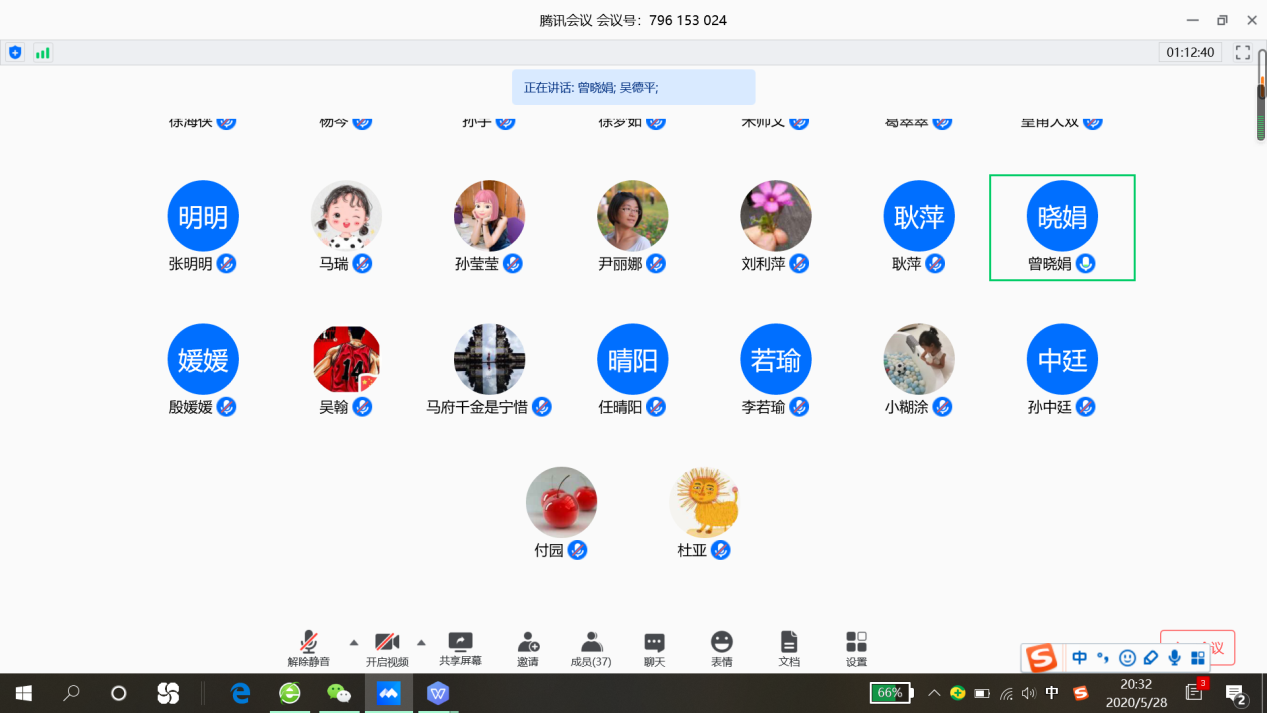
Task: Click the 01:12:40 meeting timer
Action: [x=1190, y=52]
